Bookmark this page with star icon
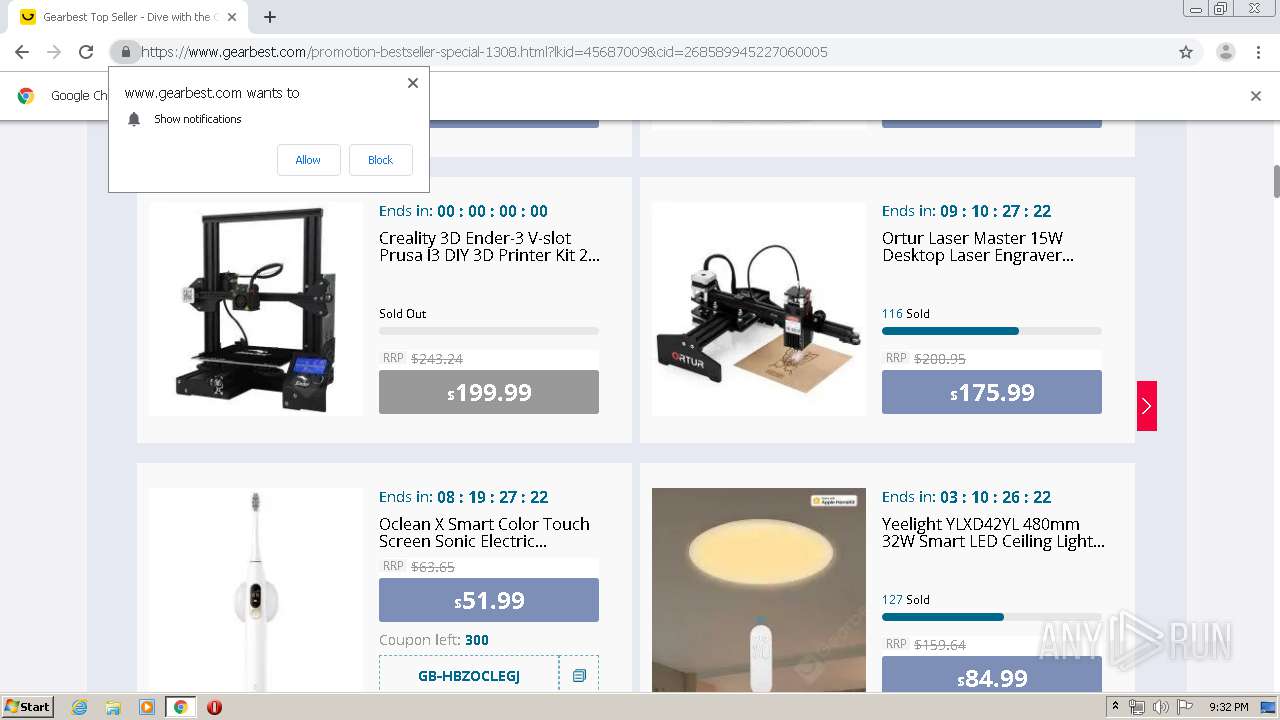Viewport: 1280px width, 720px height. [1186, 52]
